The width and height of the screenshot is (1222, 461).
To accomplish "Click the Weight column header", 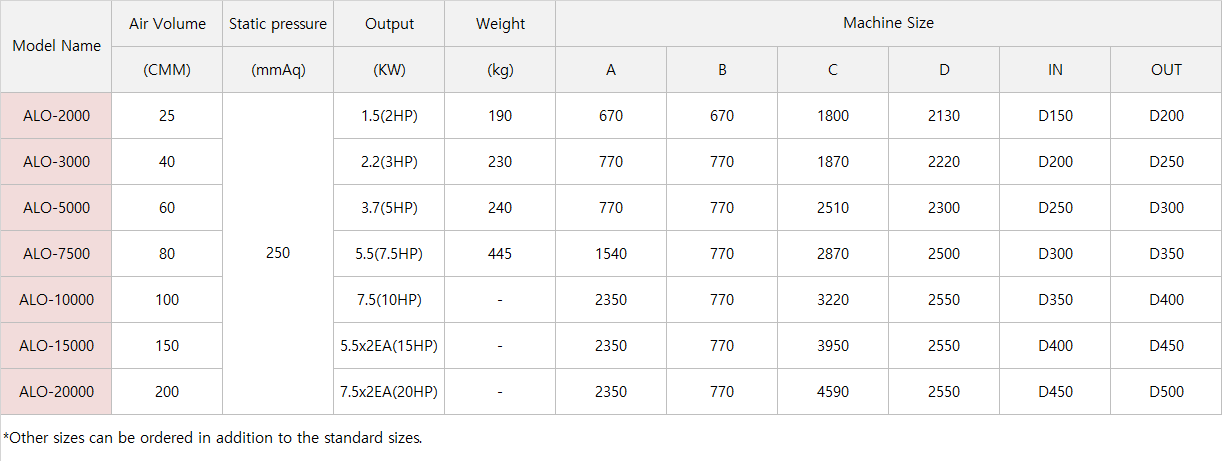I will [x=500, y=24].
